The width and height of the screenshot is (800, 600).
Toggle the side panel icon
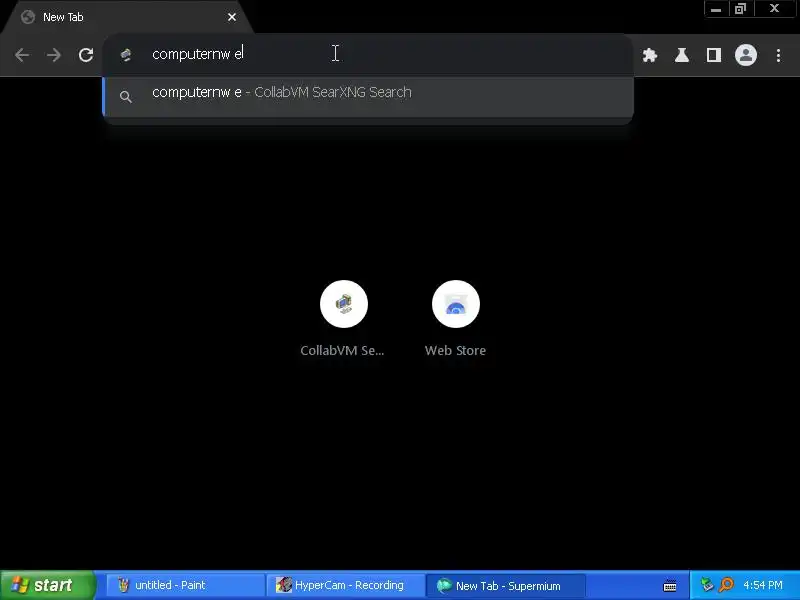[713, 55]
